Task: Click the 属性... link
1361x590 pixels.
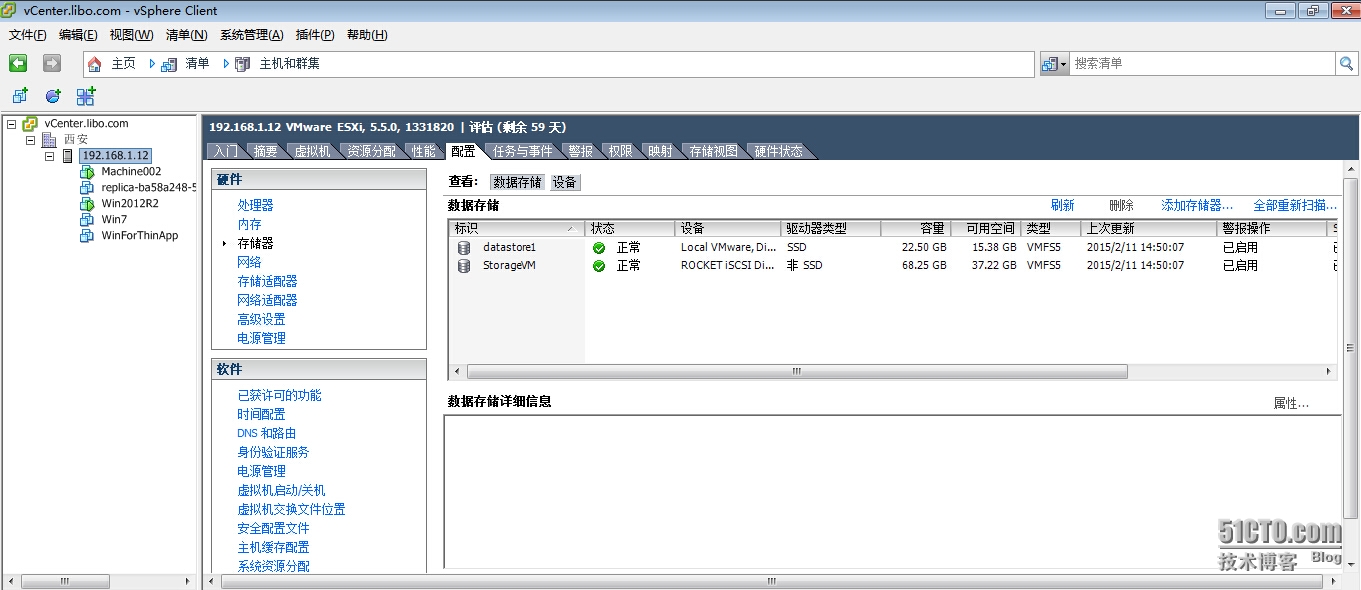Action: (x=1291, y=403)
